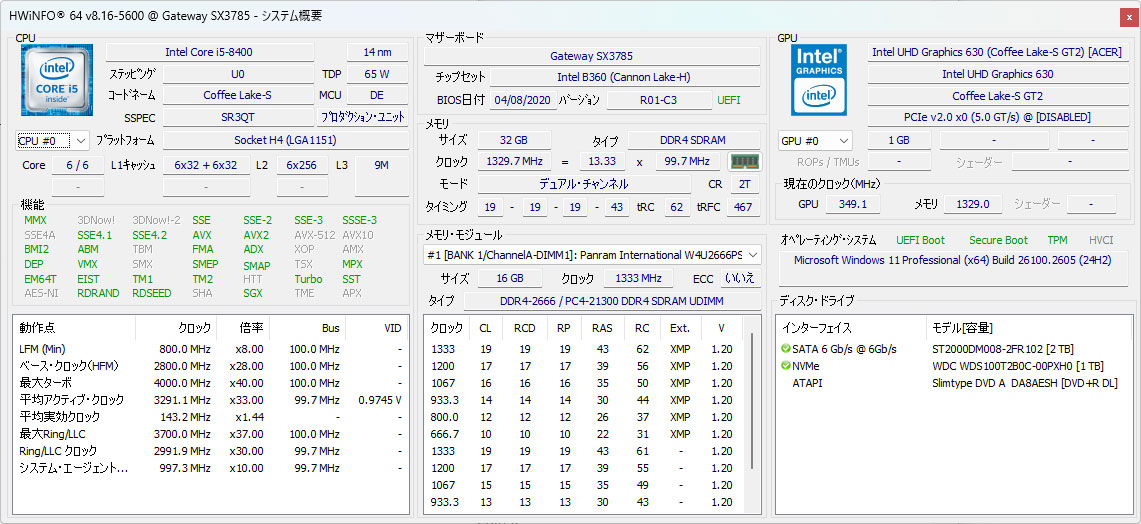The width and height of the screenshot is (1141, 524).
Task: Click the 16 GB module size value
Action: click(510, 278)
